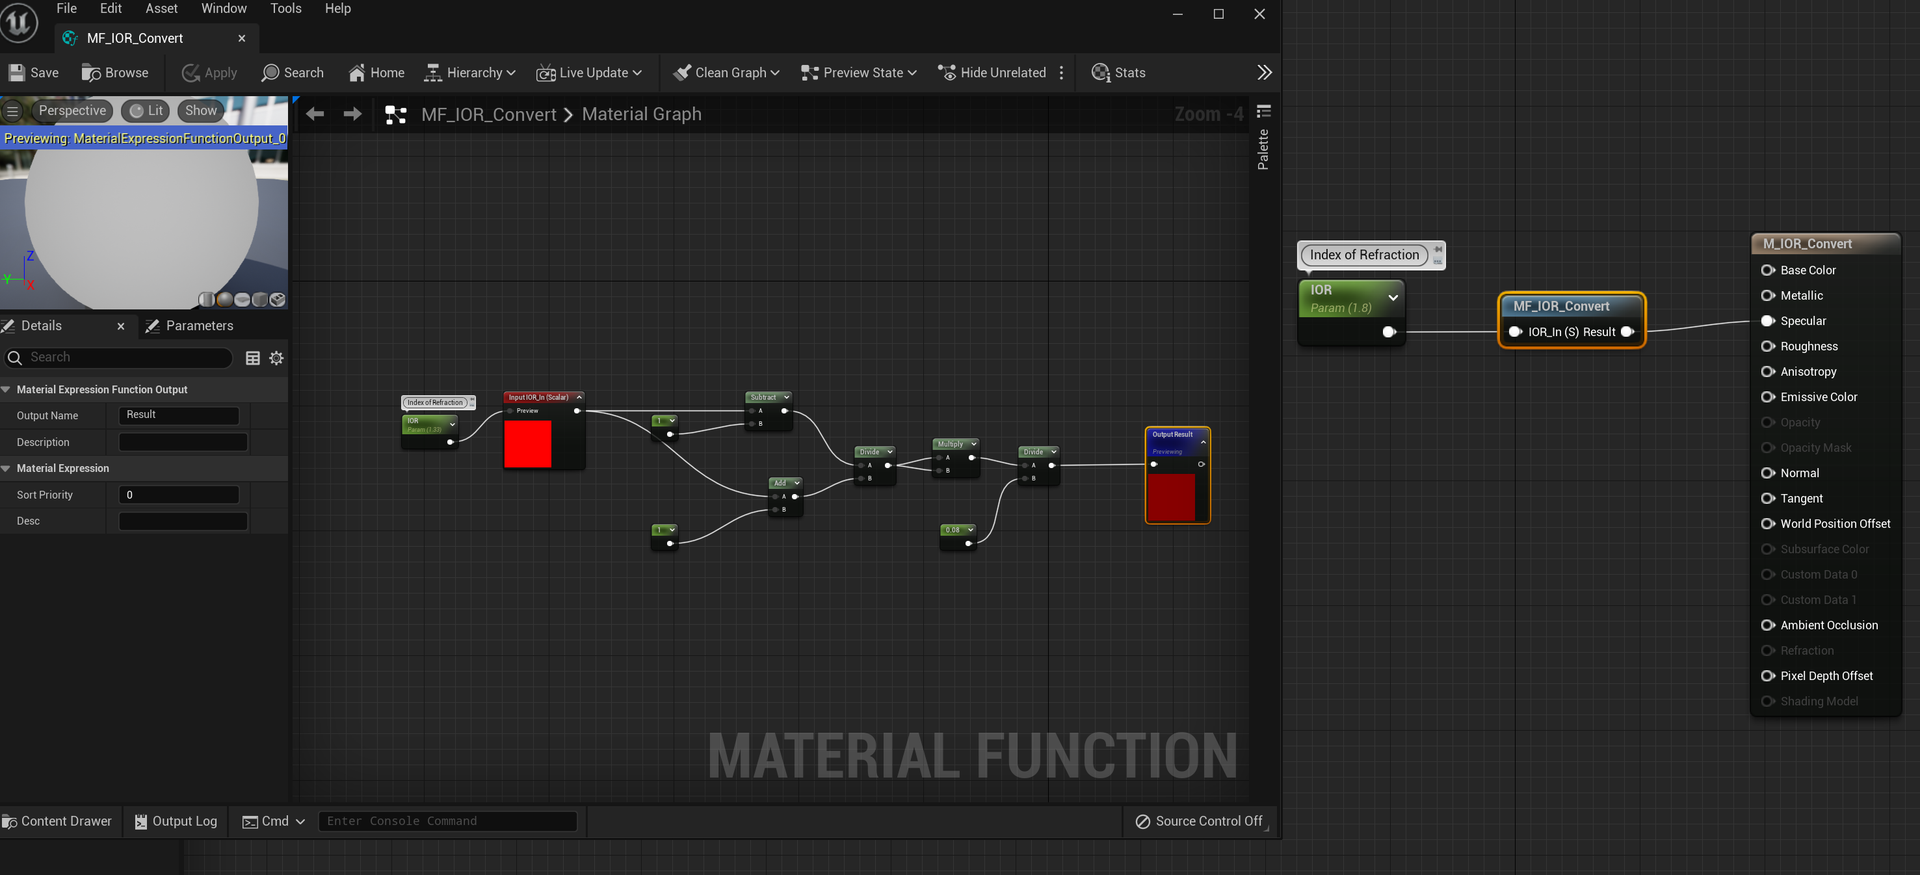Expand the Multiply node chevron
The width and height of the screenshot is (1920, 875).
tap(973, 444)
